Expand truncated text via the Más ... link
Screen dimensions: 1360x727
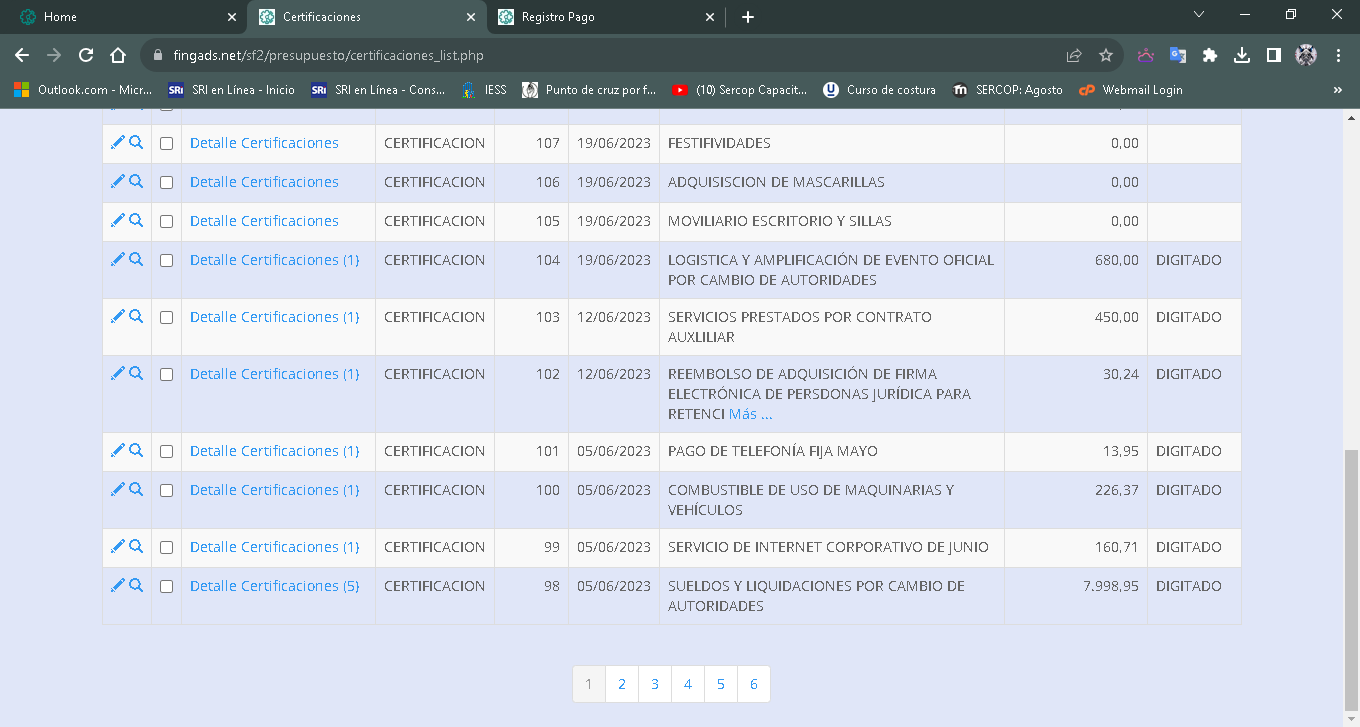[750, 414]
